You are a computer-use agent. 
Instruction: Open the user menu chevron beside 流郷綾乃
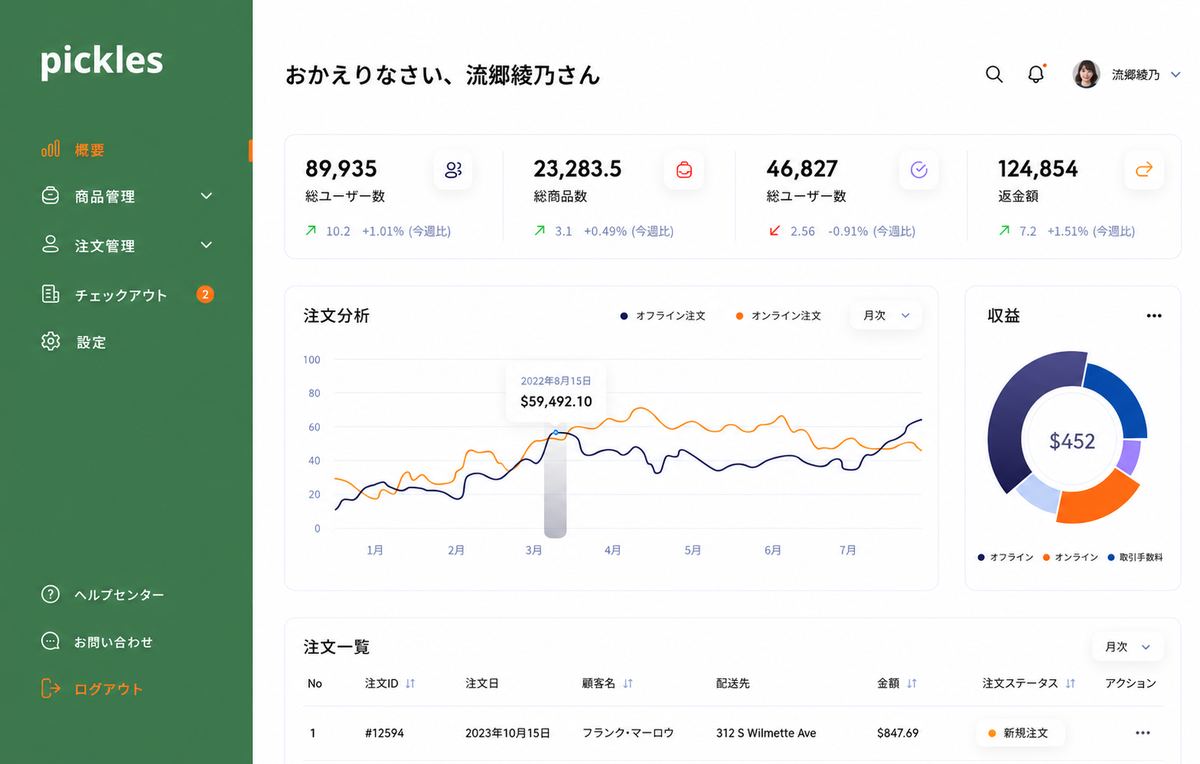1176,74
